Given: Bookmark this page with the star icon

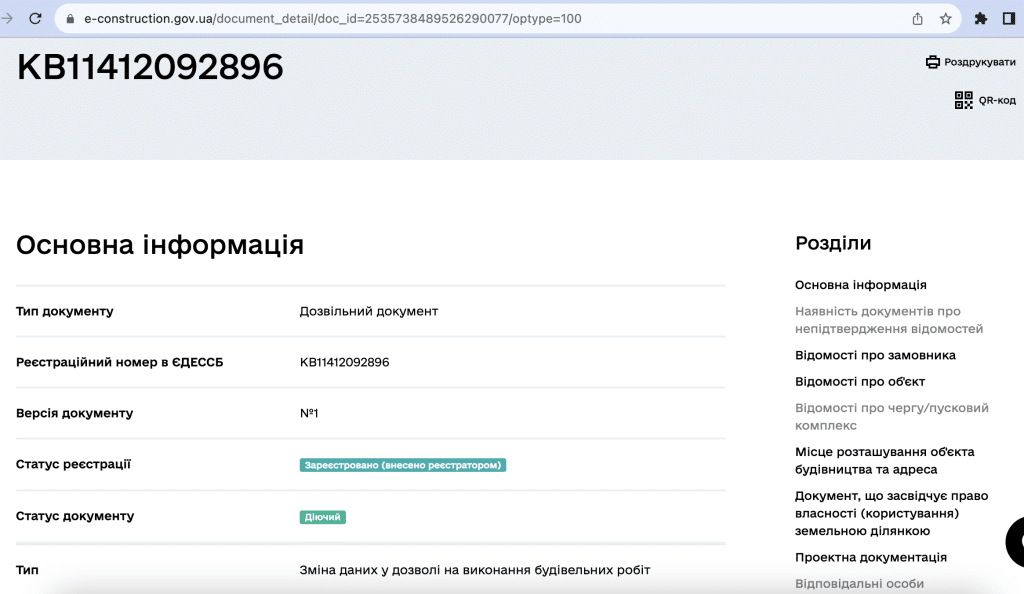Looking at the screenshot, I should pos(945,19).
